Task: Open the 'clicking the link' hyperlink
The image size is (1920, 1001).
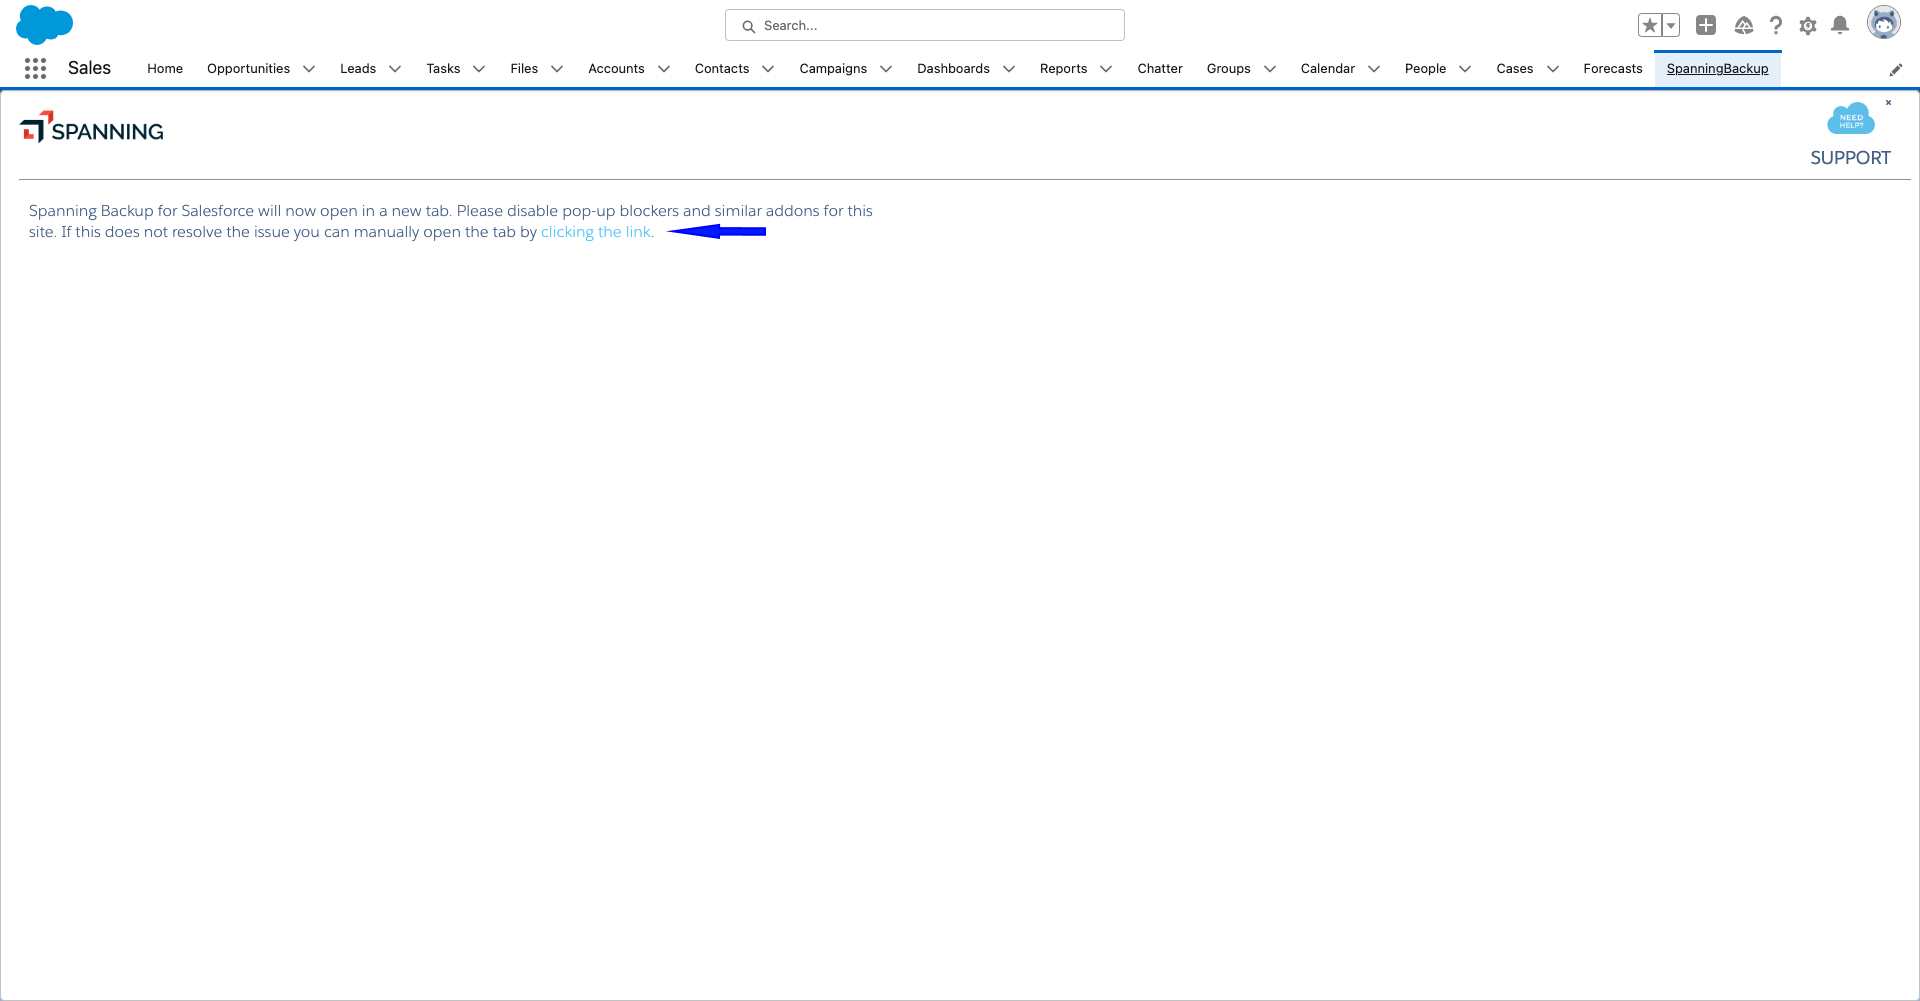Action: pos(597,232)
